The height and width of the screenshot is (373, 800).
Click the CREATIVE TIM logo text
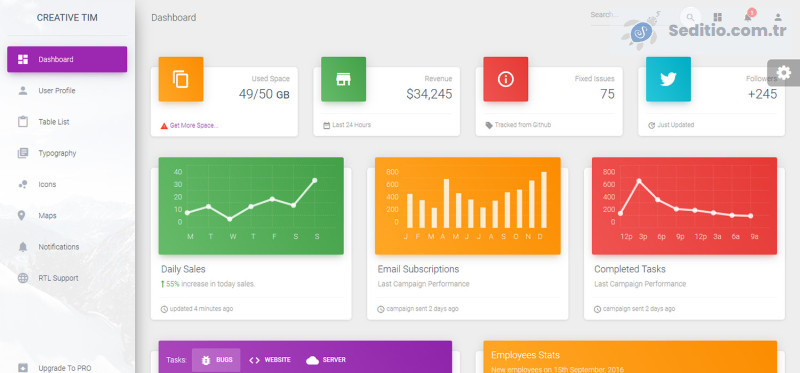[67, 17]
